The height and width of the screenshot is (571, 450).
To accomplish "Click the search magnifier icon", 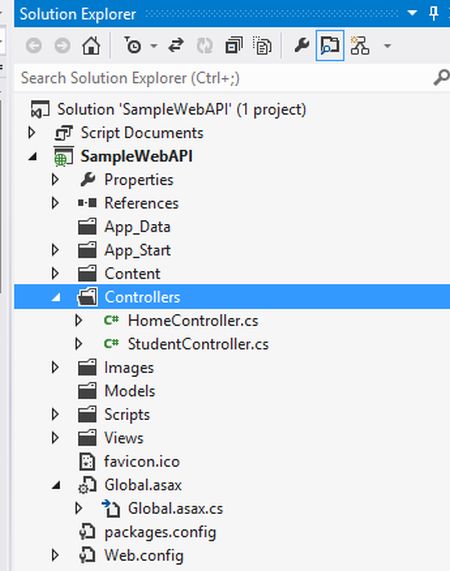I will tap(441, 78).
